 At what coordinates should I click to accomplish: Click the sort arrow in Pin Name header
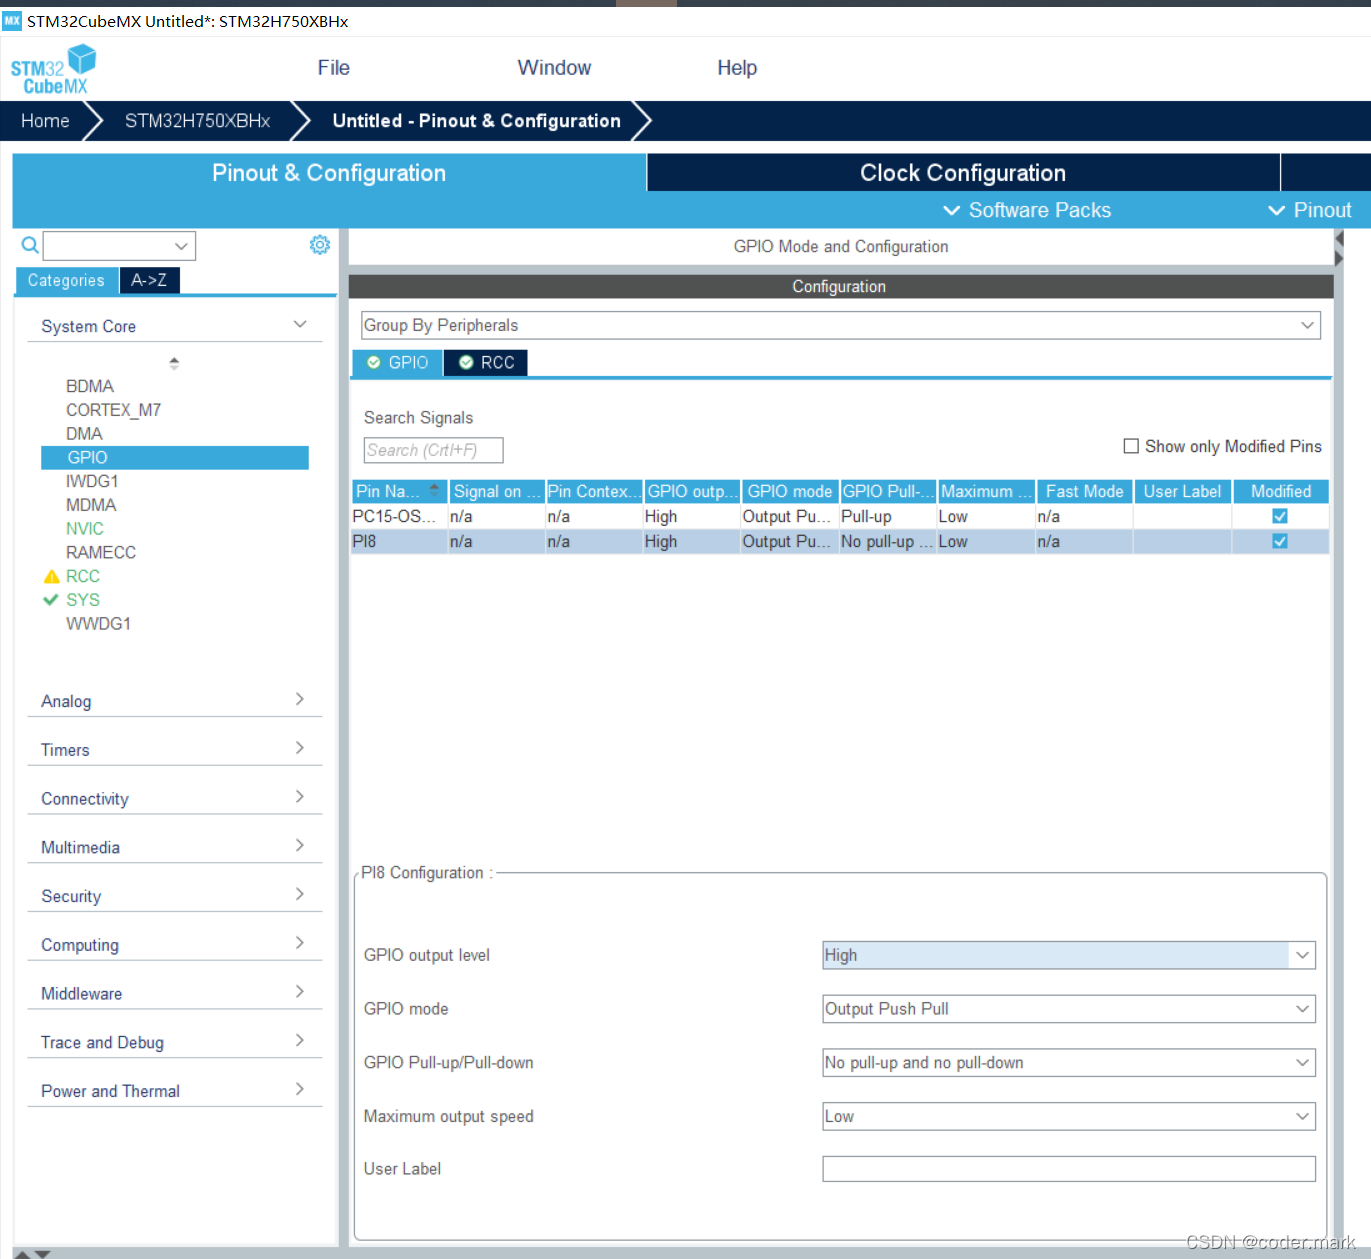tap(434, 490)
